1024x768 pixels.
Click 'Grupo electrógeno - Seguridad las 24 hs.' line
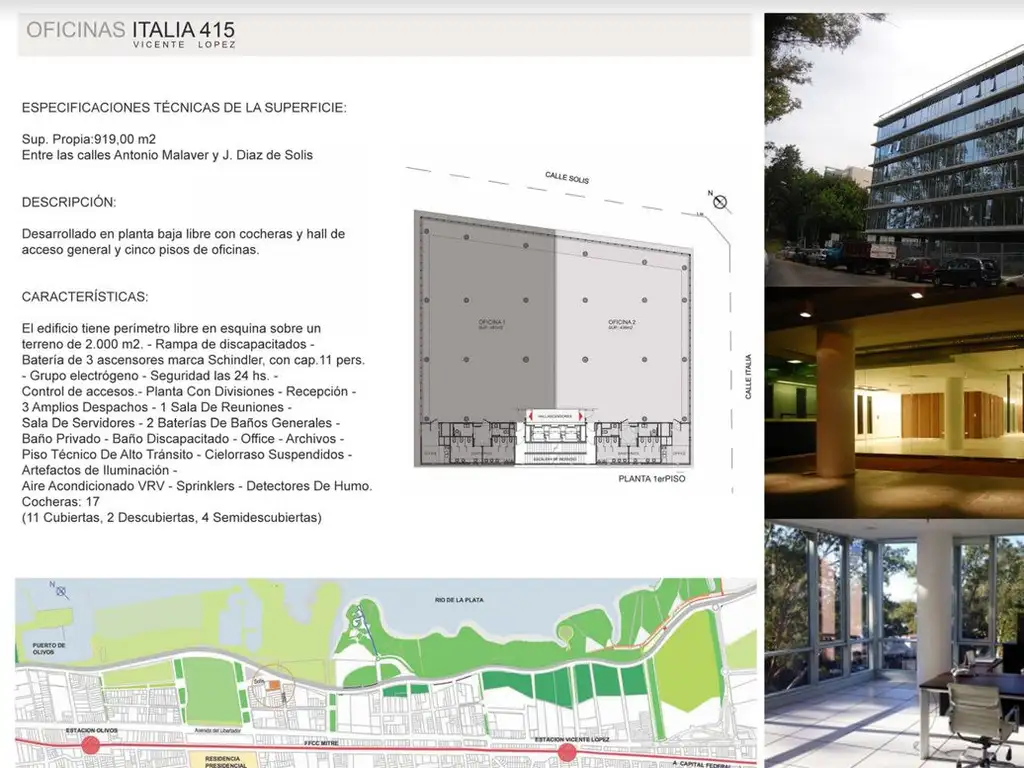pos(150,376)
